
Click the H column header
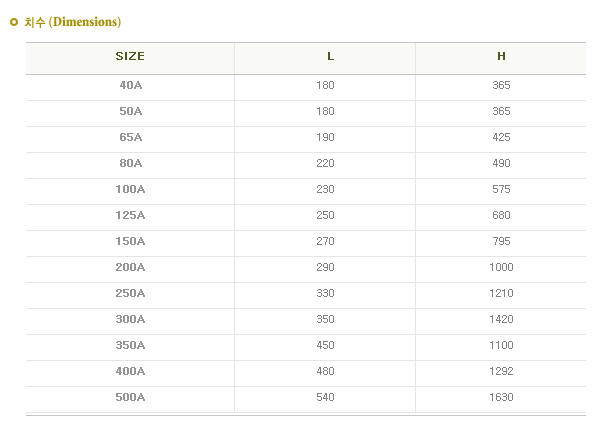(501, 56)
